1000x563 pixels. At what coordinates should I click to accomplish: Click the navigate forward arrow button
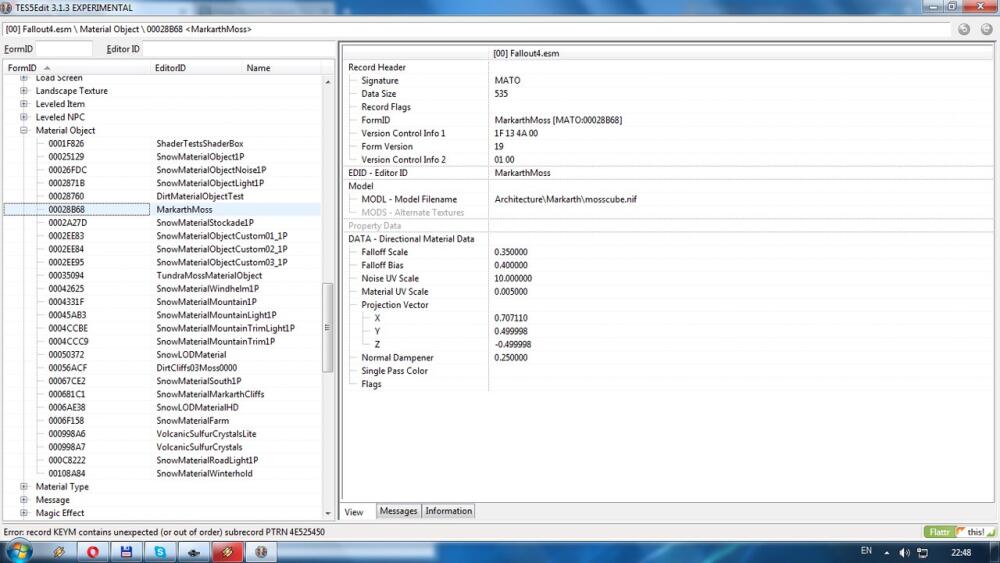[x=986, y=29]
